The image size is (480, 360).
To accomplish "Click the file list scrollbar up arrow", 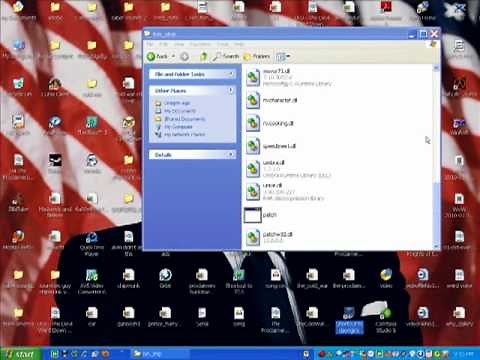I will point(436,68).
